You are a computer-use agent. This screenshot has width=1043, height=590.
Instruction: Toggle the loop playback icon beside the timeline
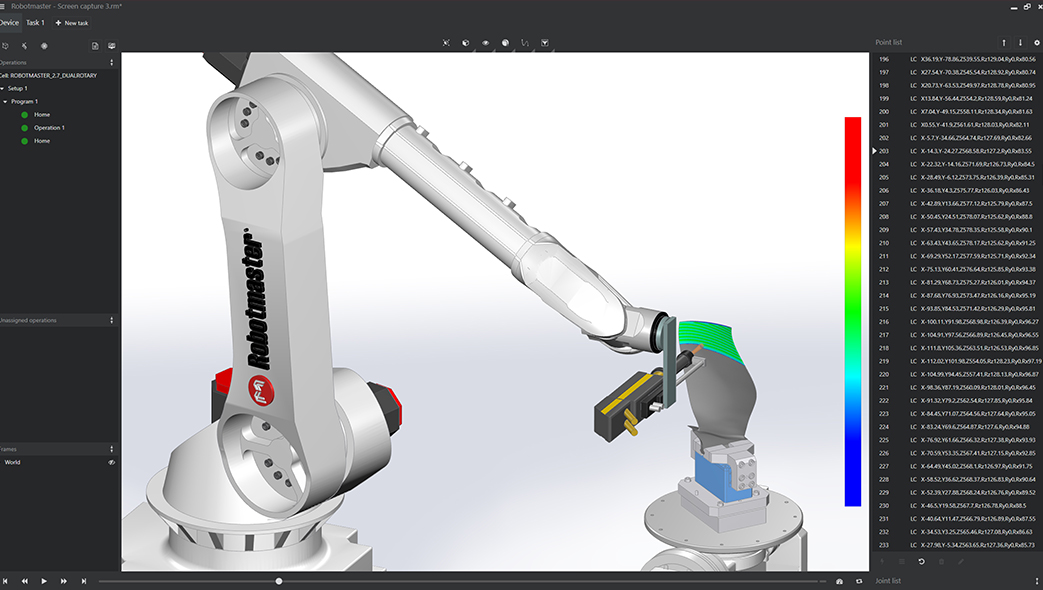click(x=859, y=581)
